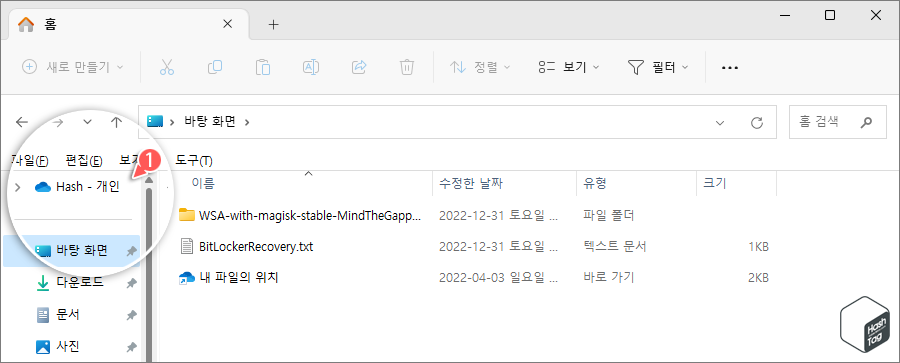Open the 보기 view dropdown in toolbar
Screen dimensions: 900x363
pyautogui.click(x=569, y=67)
